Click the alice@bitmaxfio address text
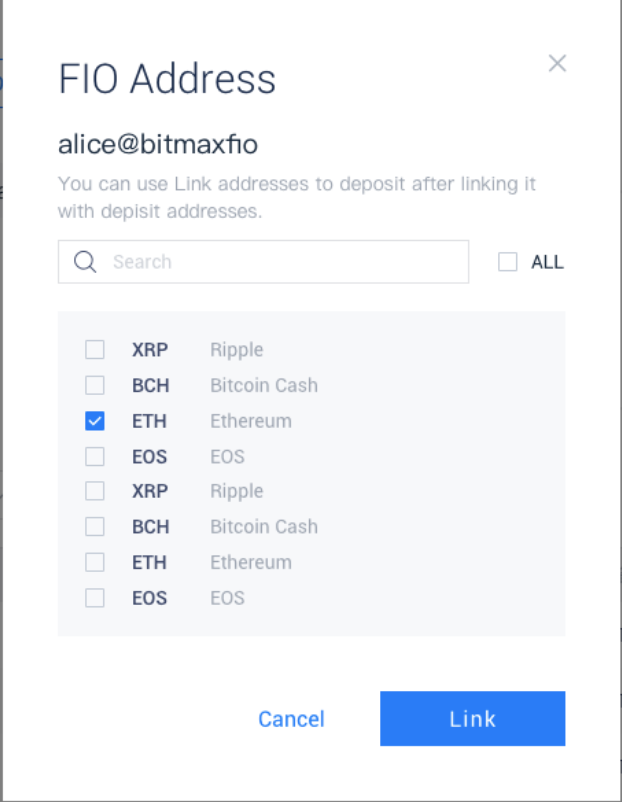Screen dimensions: 622x802 (x=158, y=145)
